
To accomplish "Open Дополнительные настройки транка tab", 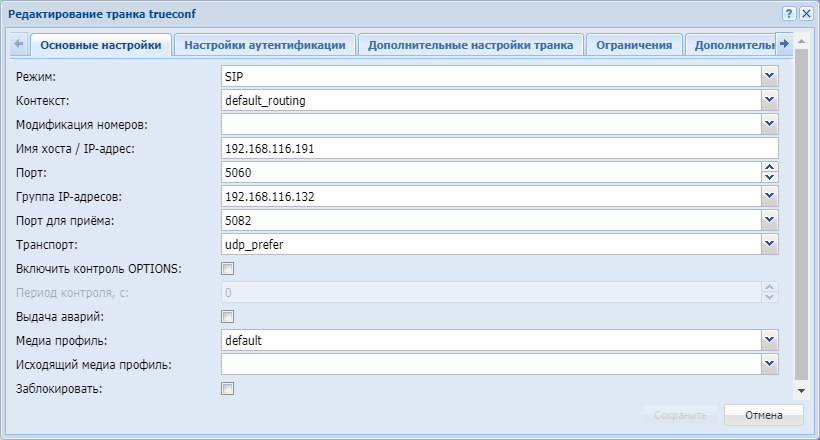I will 470,45.
